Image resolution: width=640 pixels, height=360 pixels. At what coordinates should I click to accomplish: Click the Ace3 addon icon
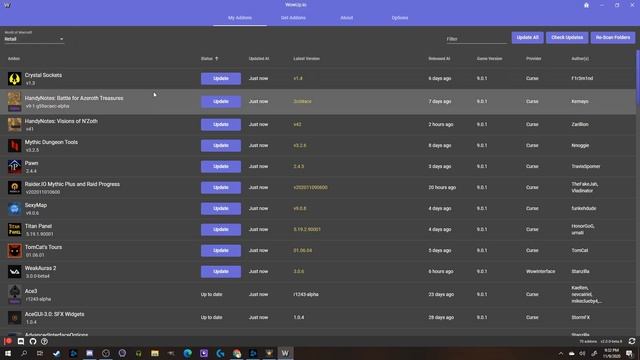(x=14, y=294)
